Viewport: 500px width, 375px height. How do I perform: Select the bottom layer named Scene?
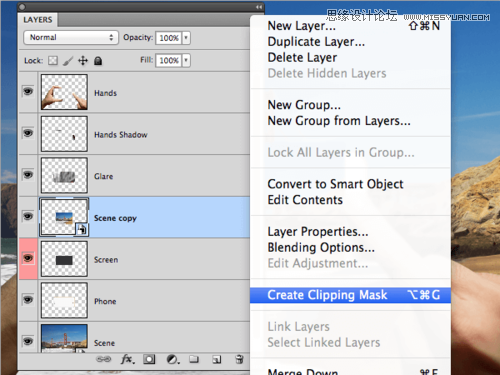coord(104,343)
